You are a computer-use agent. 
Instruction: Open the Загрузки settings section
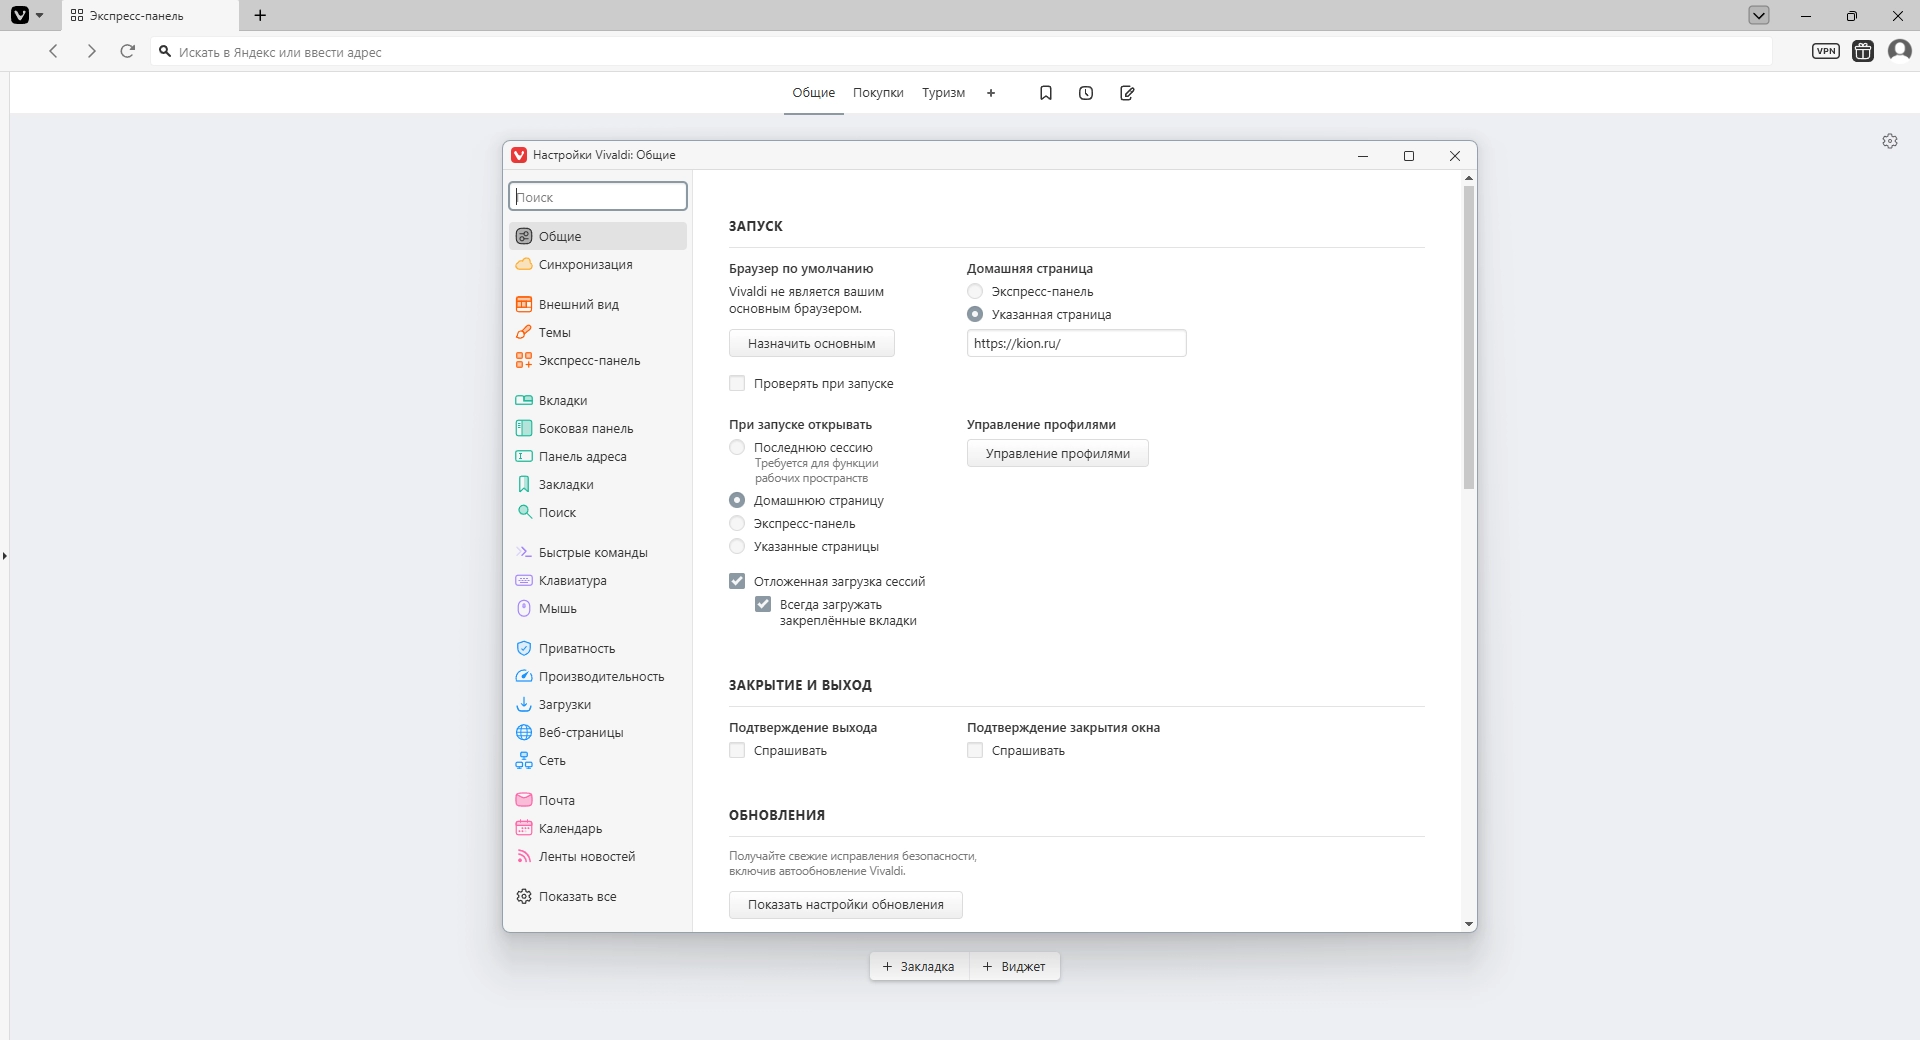click(598, 704)
